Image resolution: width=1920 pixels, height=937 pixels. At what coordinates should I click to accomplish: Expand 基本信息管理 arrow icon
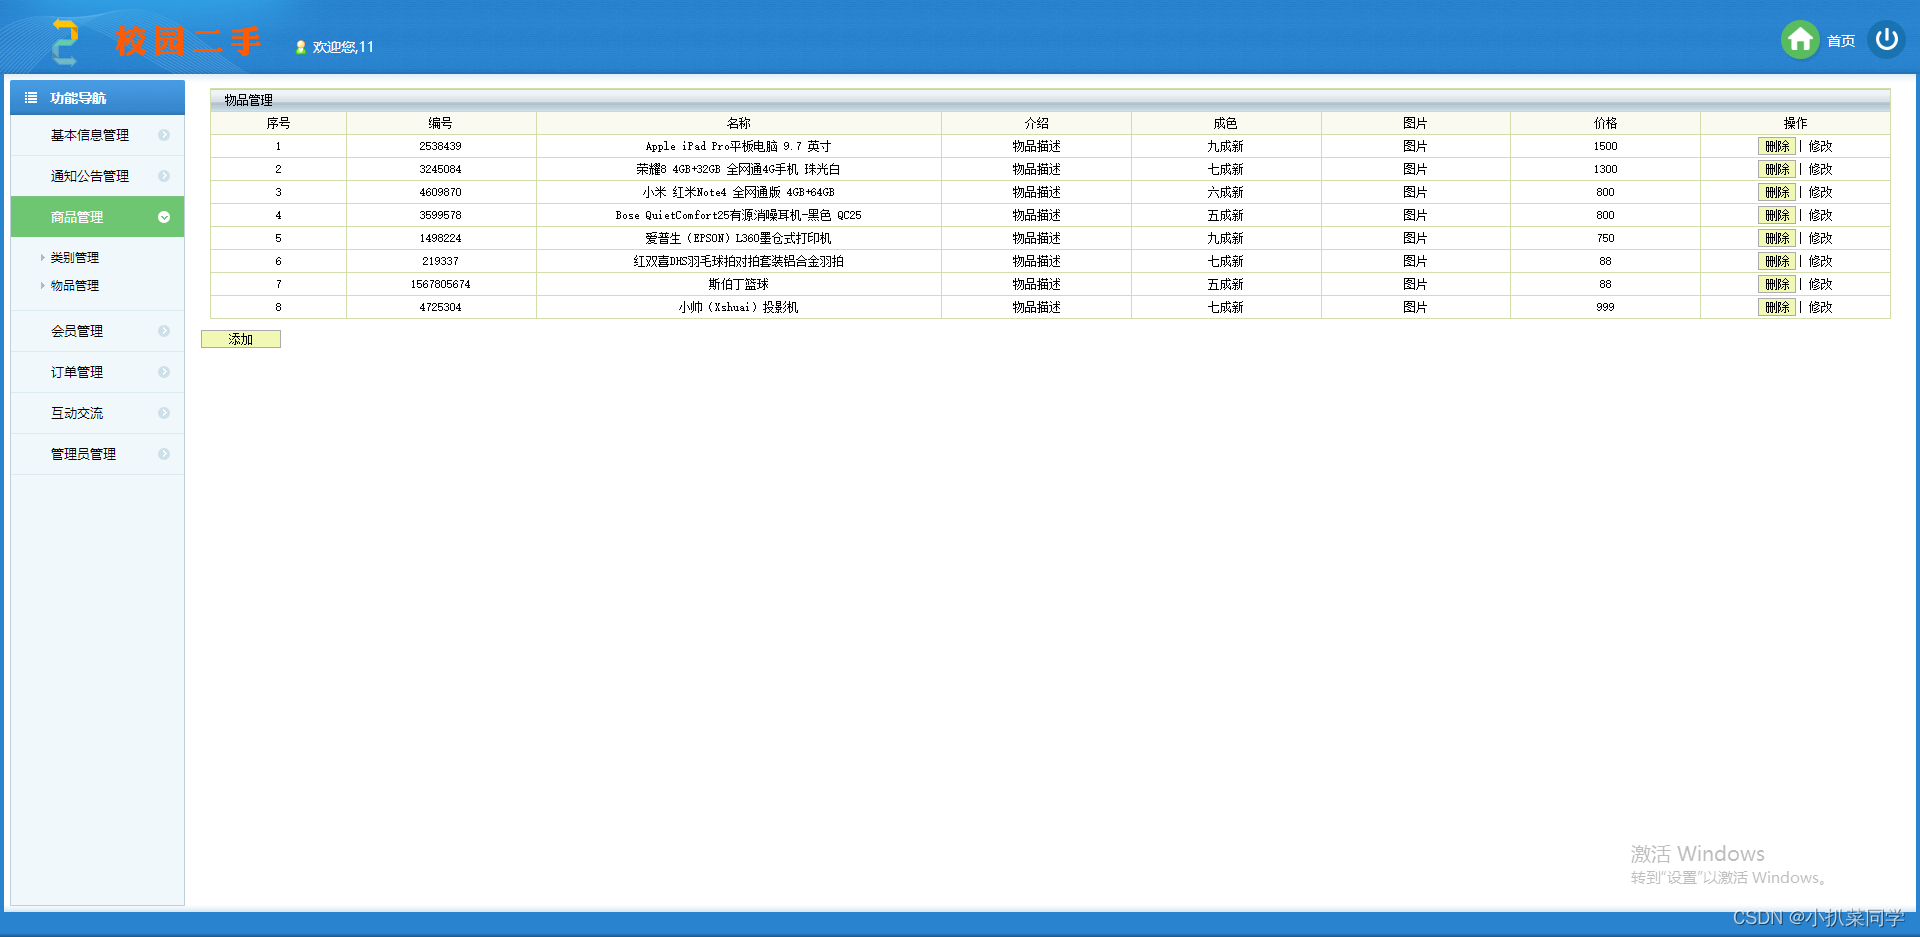click(x=164, y=135)
